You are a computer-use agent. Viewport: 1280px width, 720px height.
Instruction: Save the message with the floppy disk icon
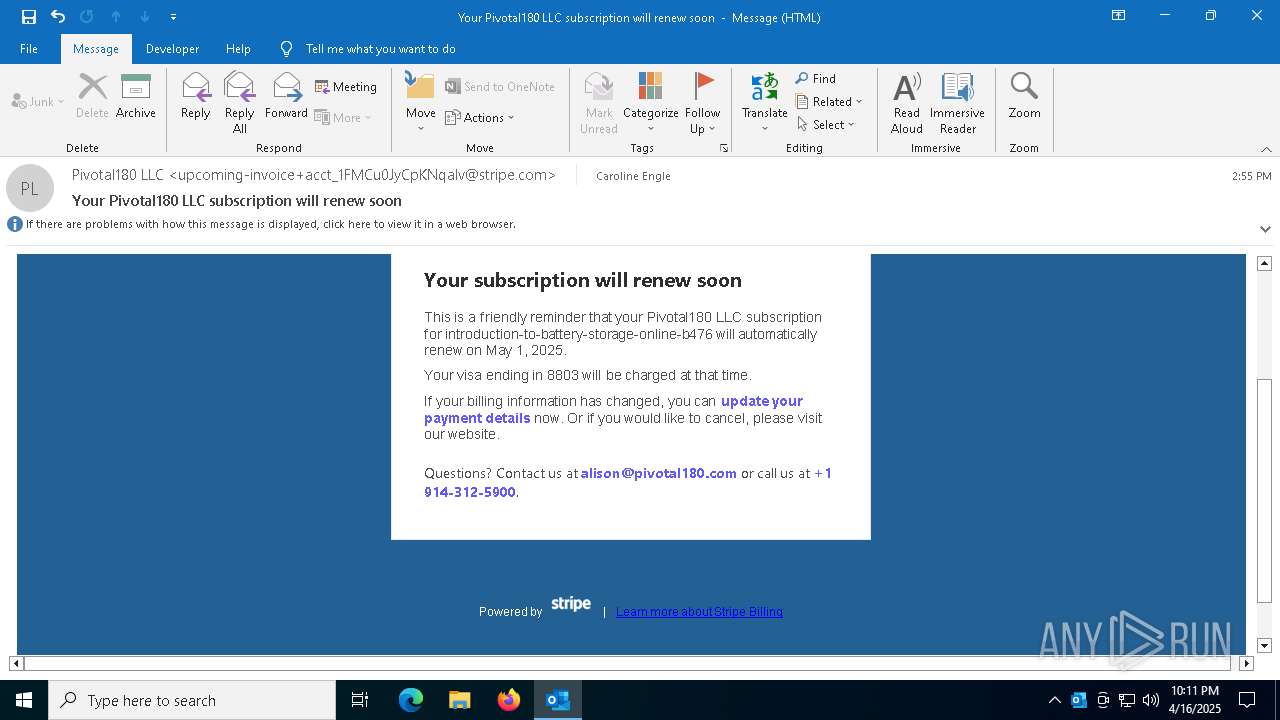pyautogui.click(x=29, y=17)
